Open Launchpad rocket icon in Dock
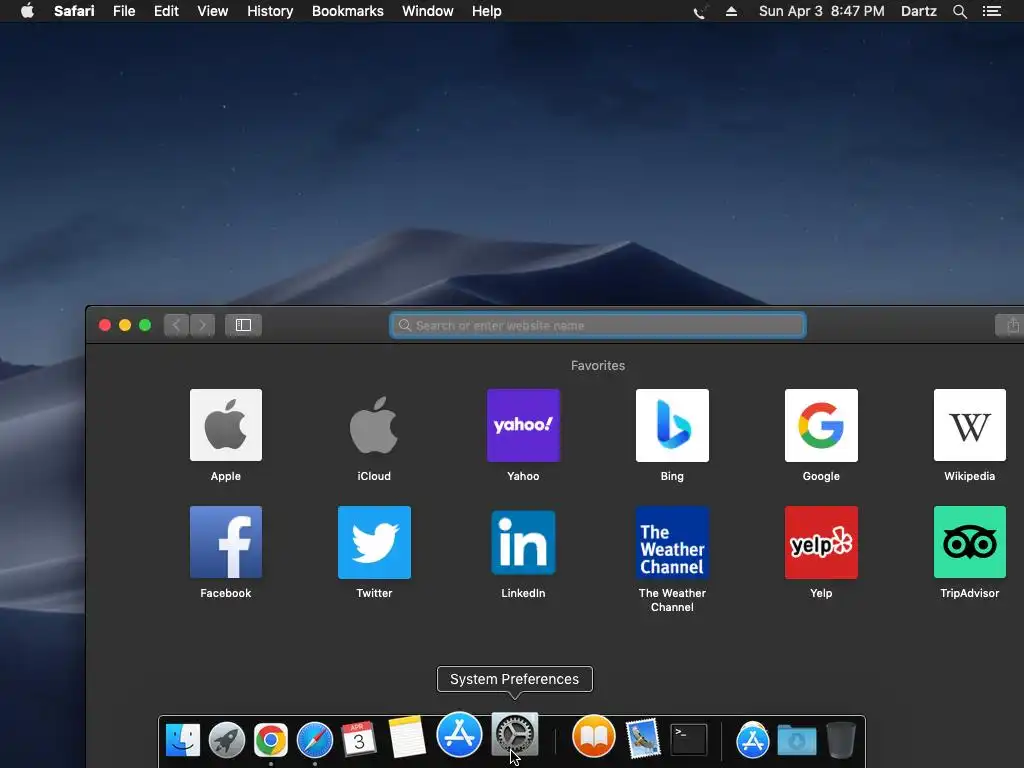Image resolution: width=1024 pixels, height=768 pixels. coord(227,739)
